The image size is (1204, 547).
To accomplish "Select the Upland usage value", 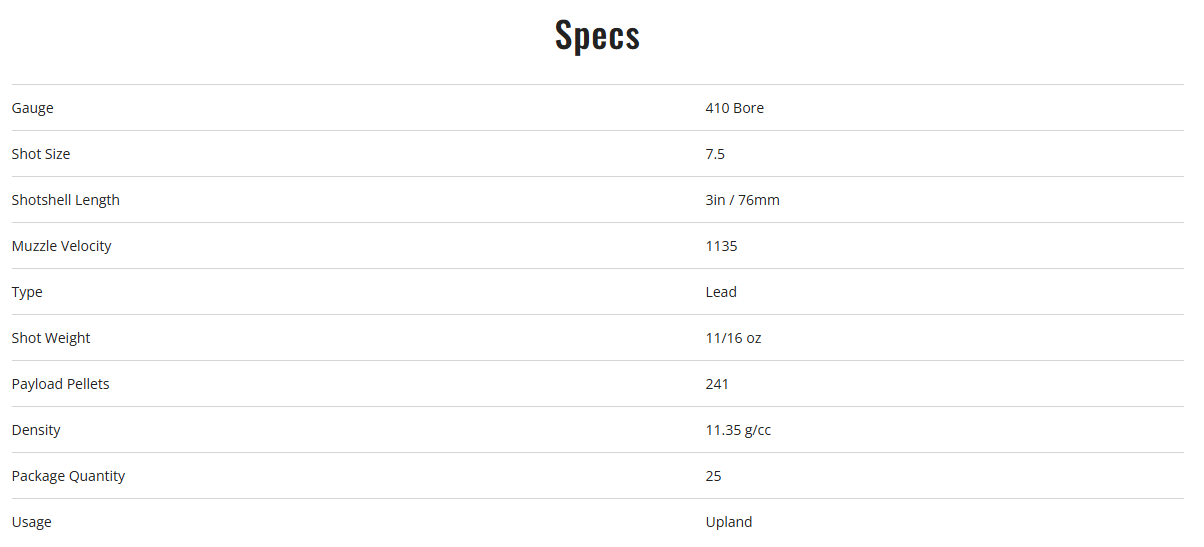I will 728,522.
